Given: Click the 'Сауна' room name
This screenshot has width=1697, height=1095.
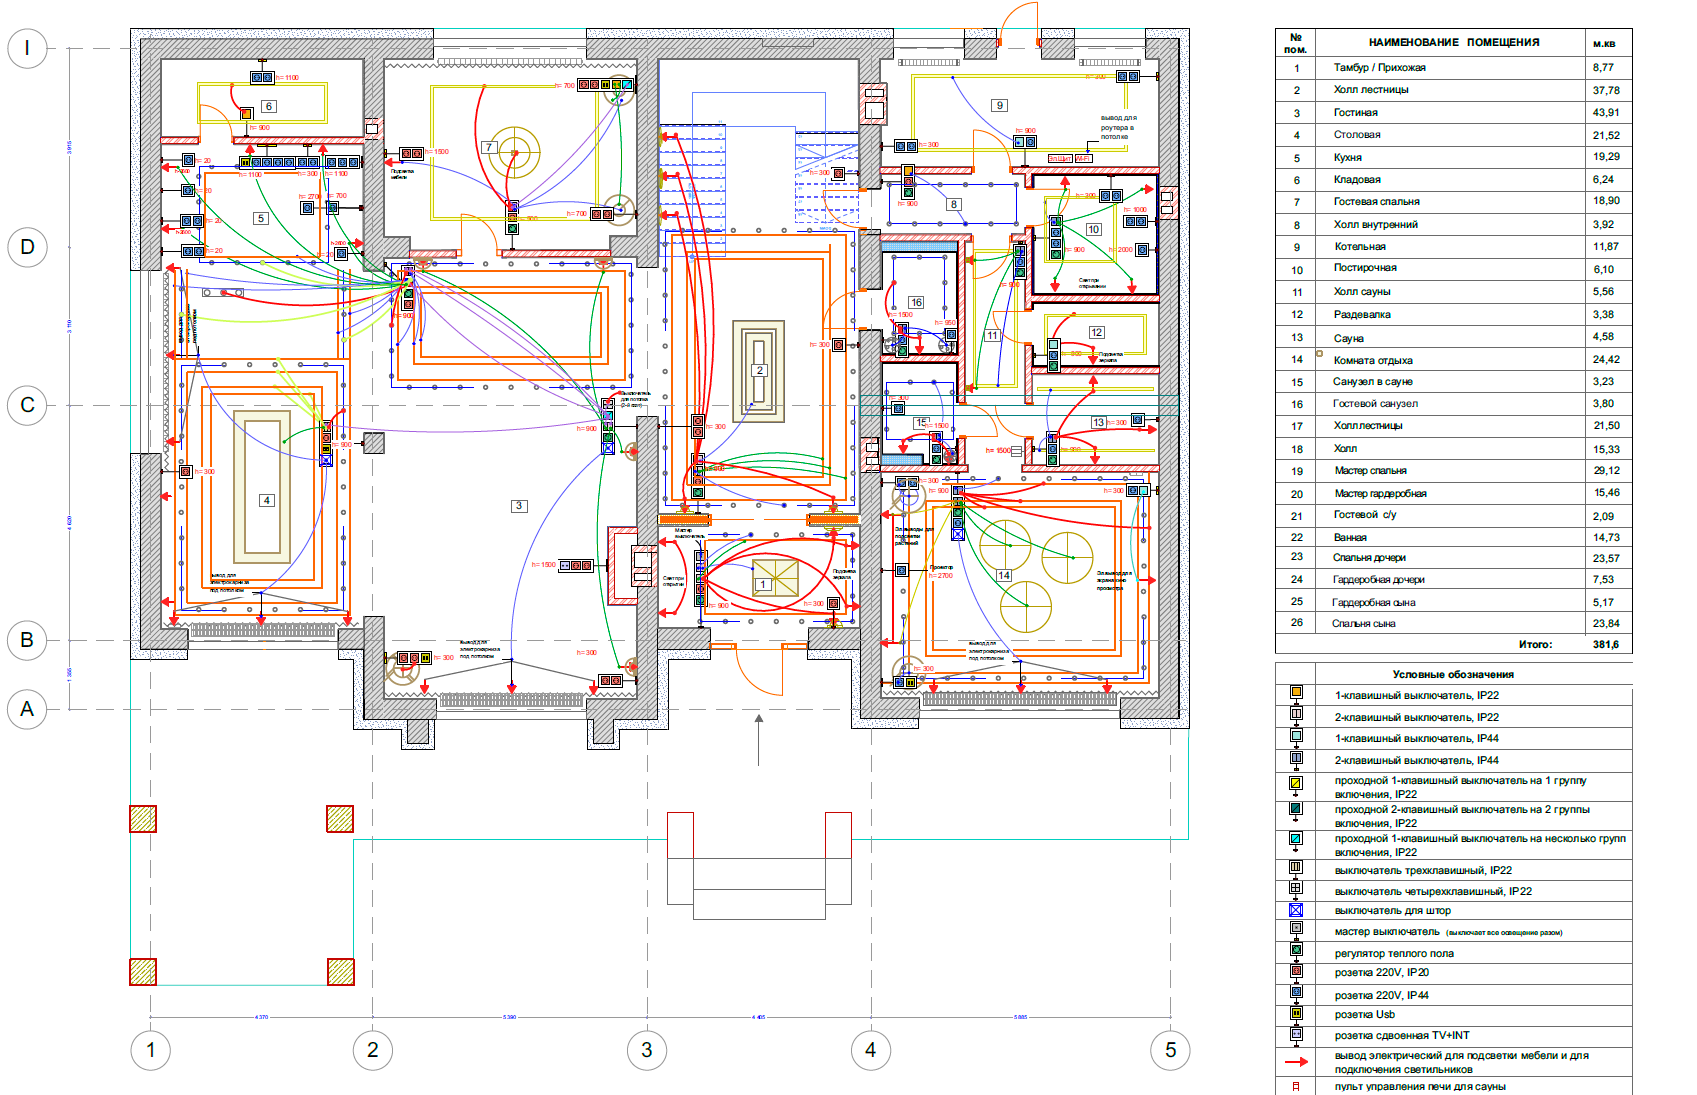Looking at the screenshot, I should point(1348,338).
